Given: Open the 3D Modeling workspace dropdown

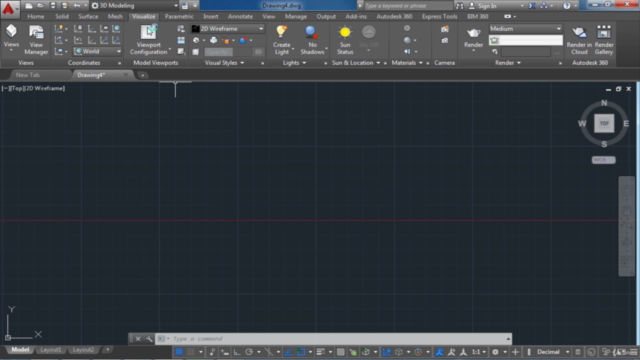Looking at the screenshot, I should 135,6.
